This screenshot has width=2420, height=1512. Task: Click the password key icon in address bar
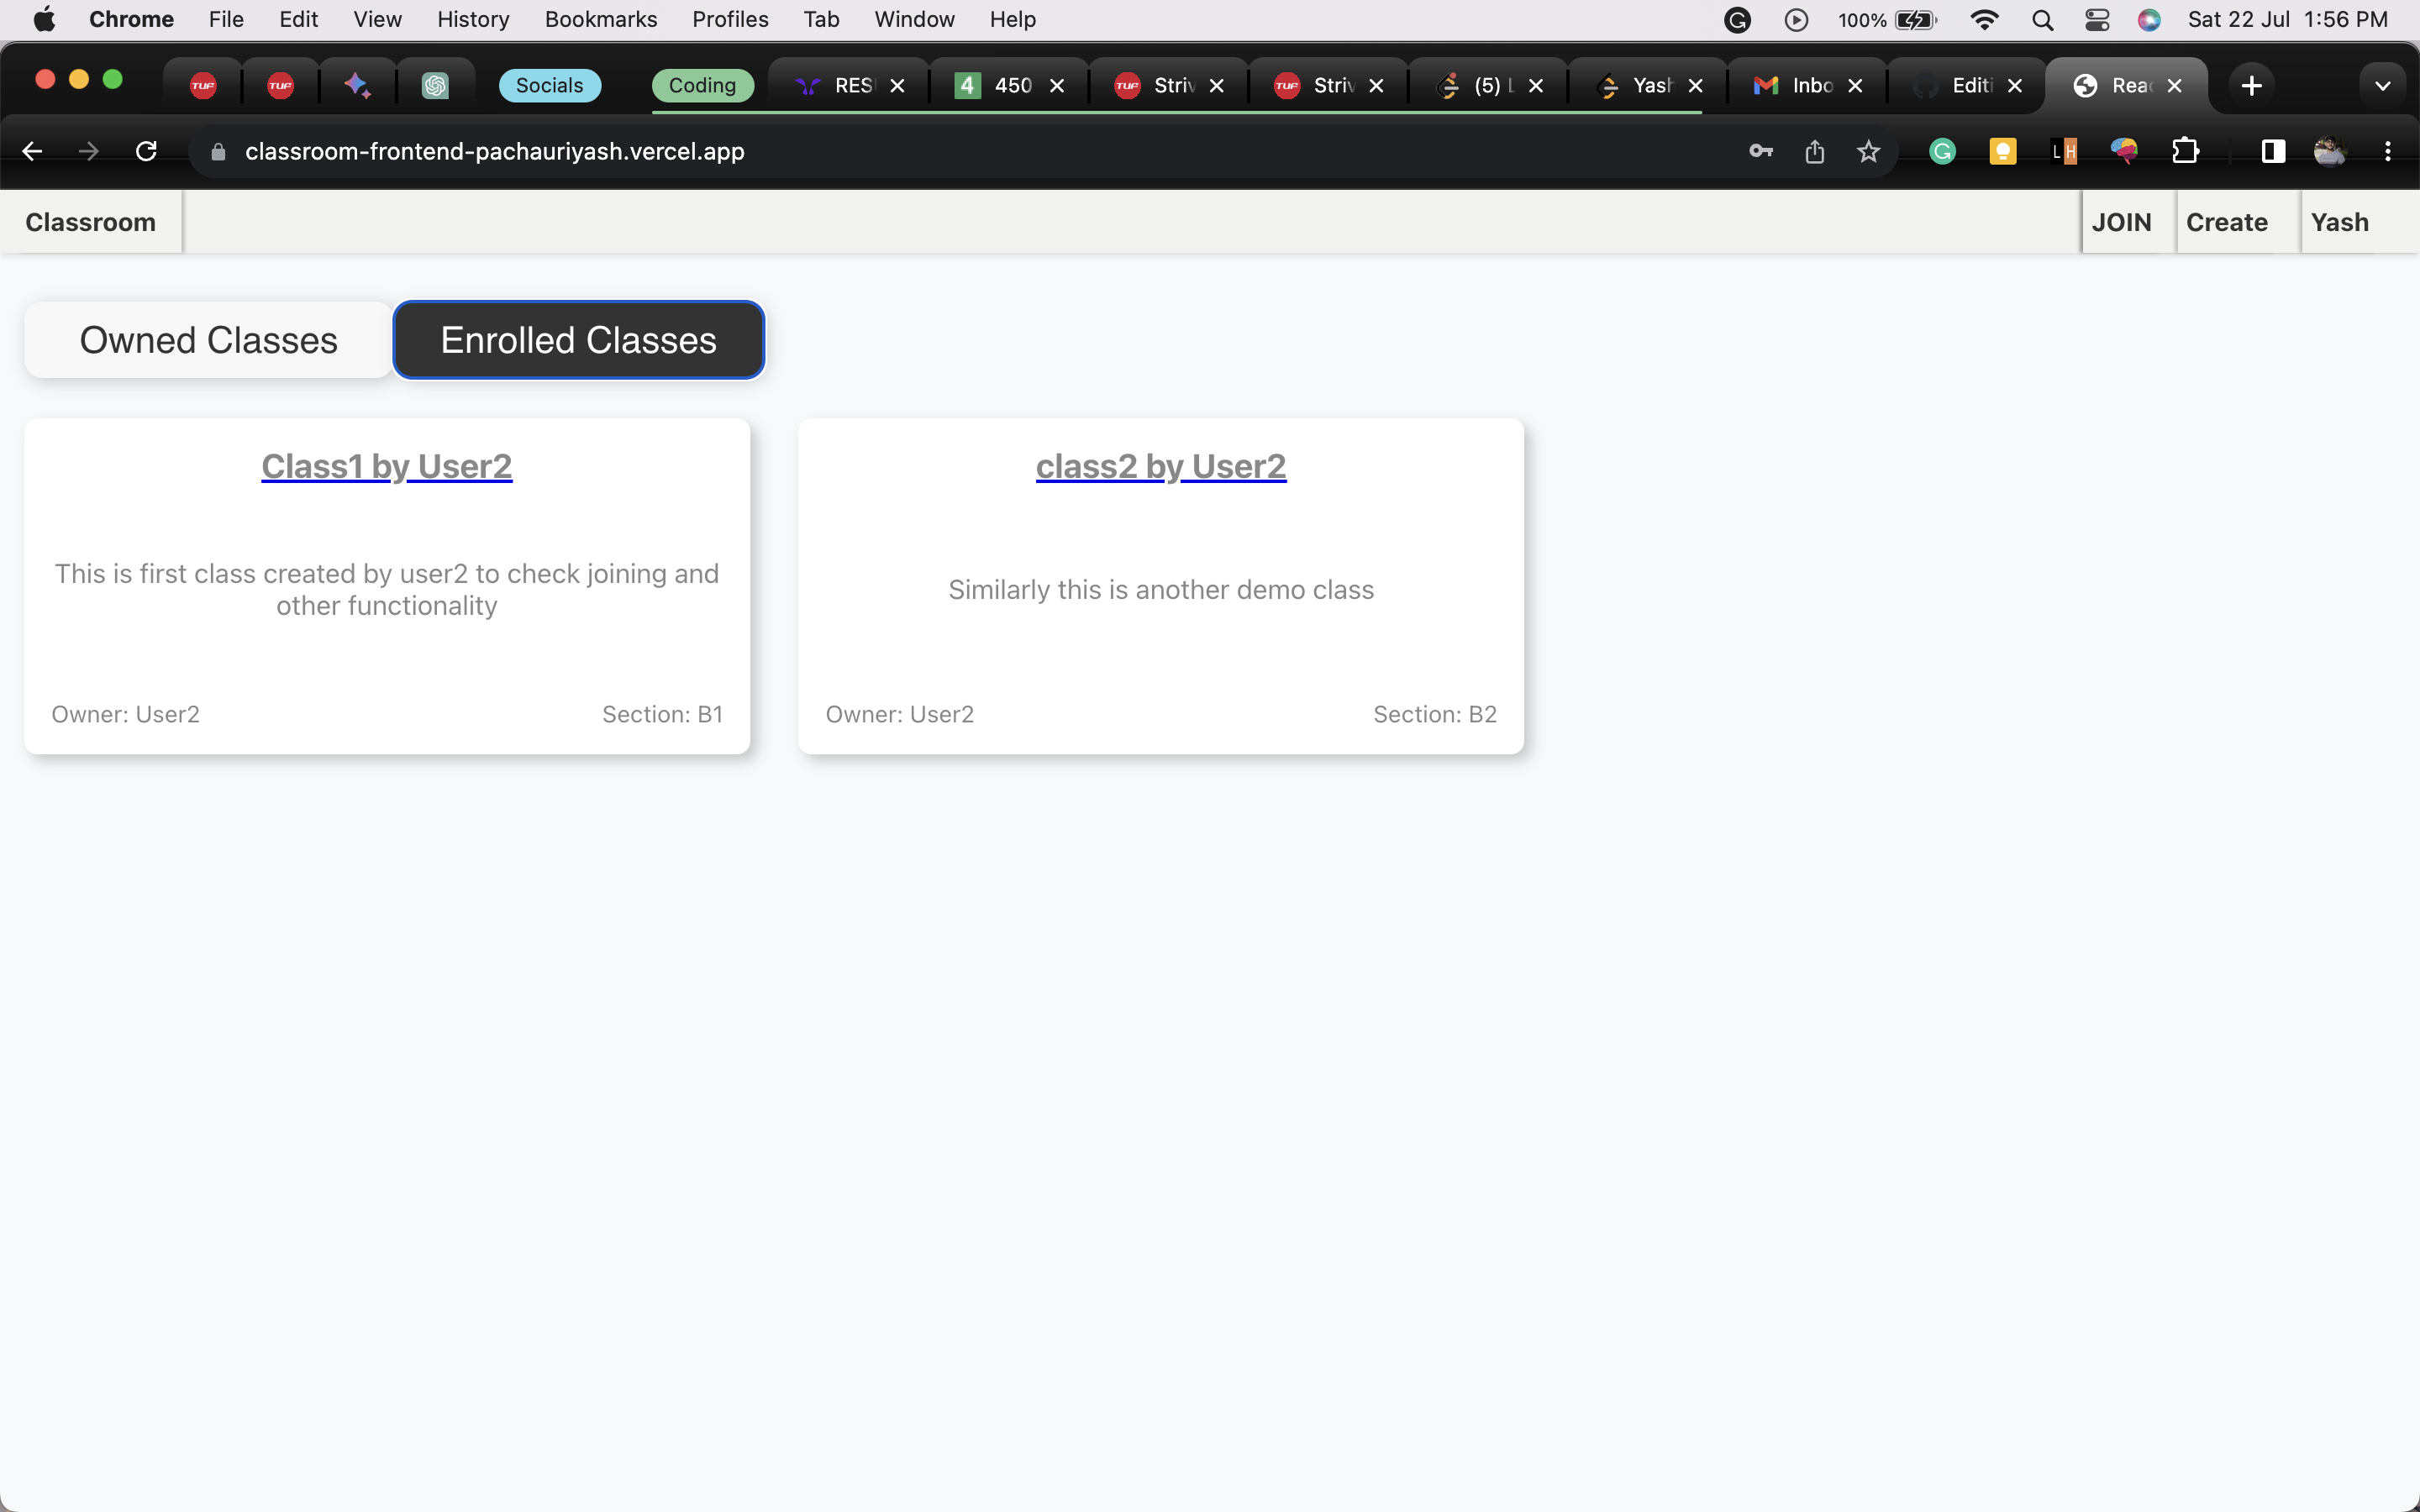coord(1760,151)
